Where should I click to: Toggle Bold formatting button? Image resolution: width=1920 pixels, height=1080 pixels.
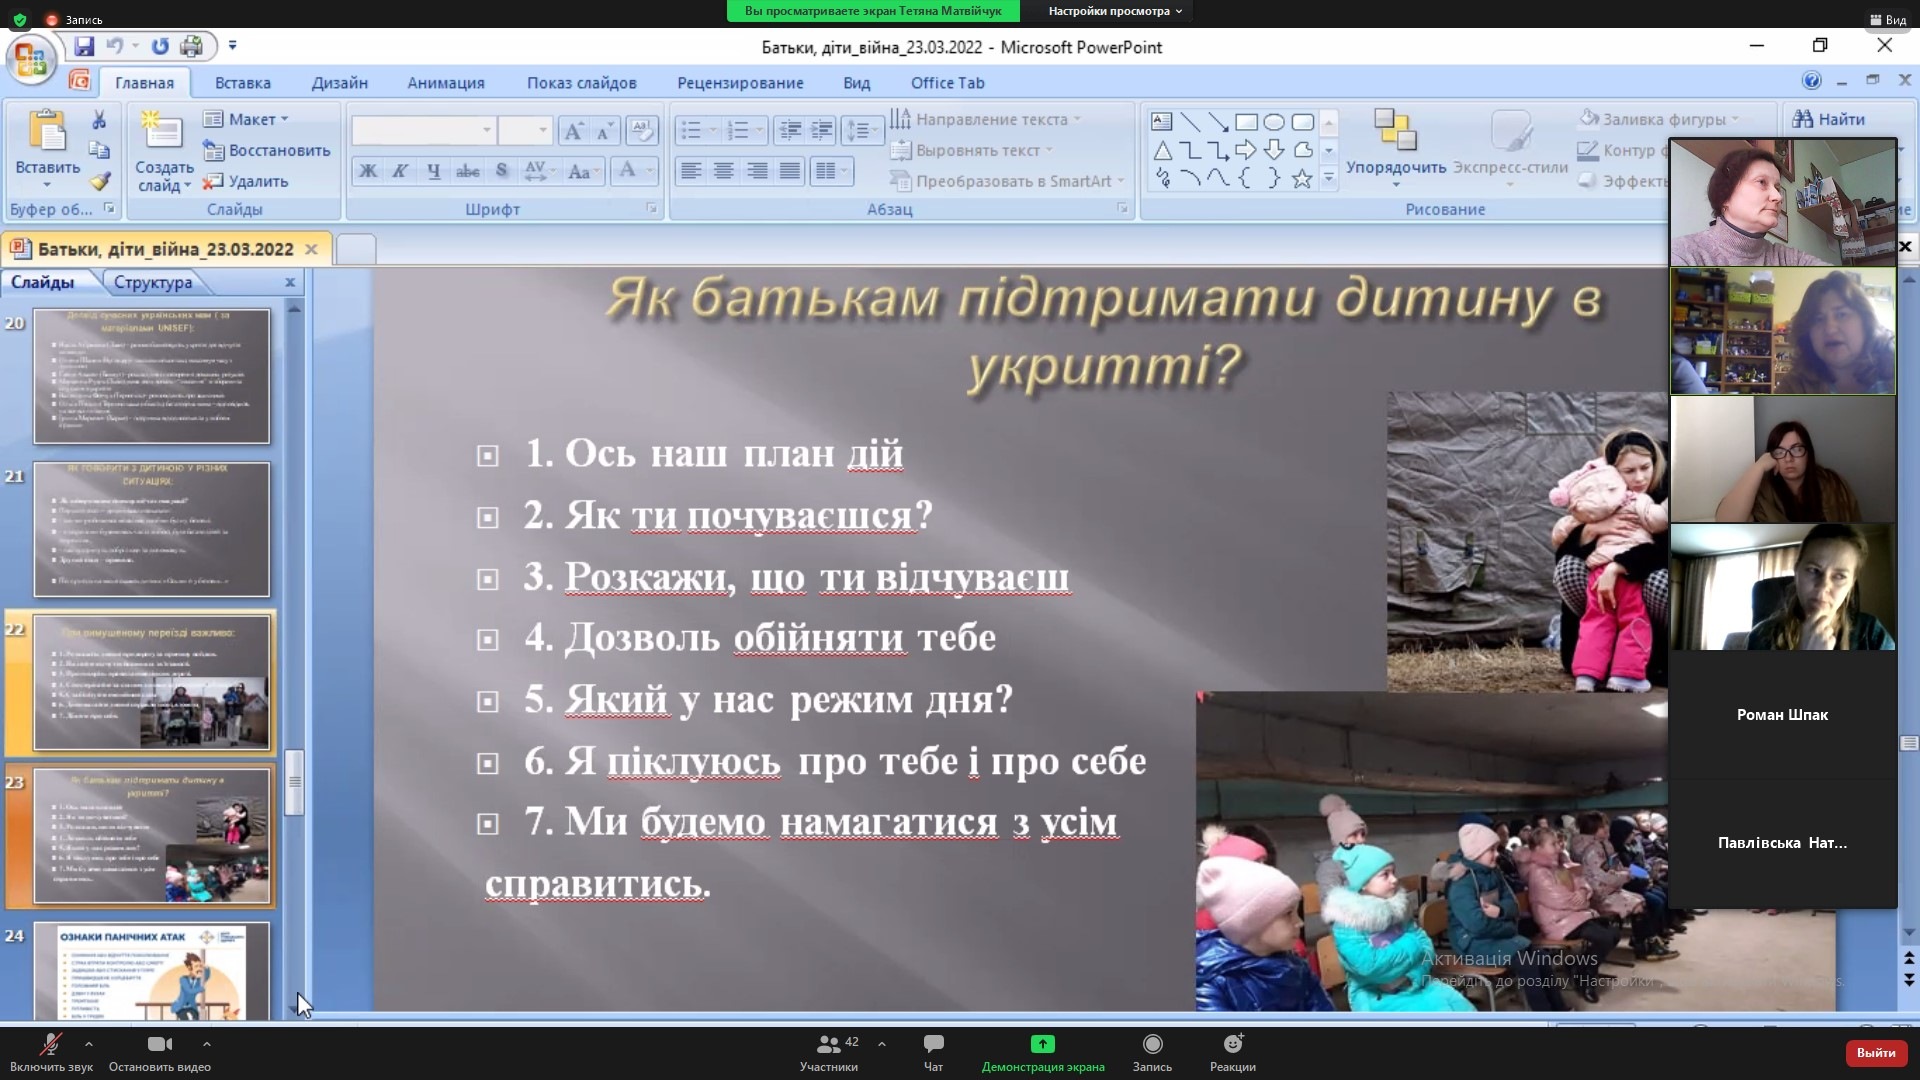tap(368, 171)
